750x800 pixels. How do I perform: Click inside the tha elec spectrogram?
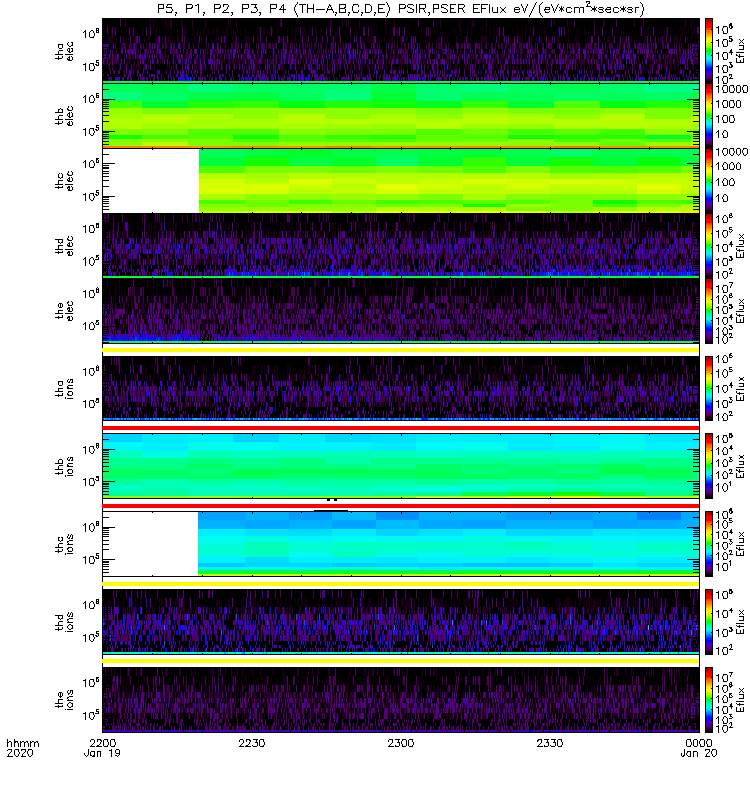tap(401, 50)
